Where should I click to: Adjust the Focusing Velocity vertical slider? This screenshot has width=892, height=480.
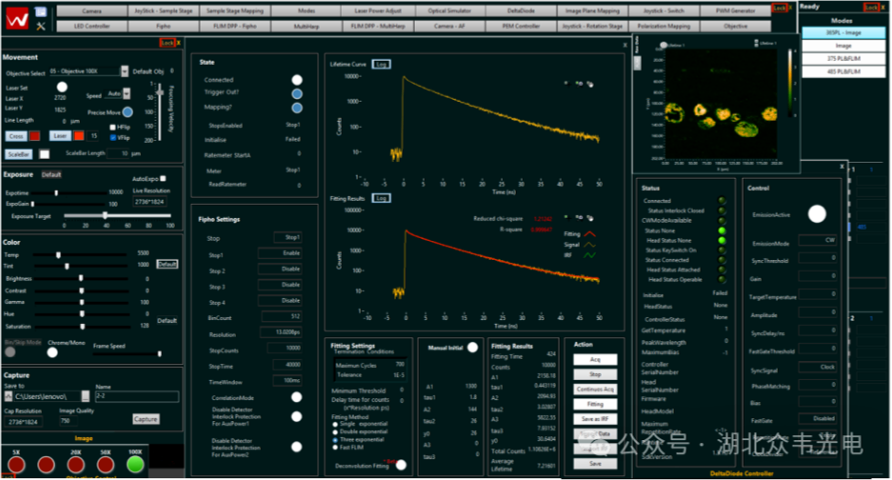pos(160,112)
